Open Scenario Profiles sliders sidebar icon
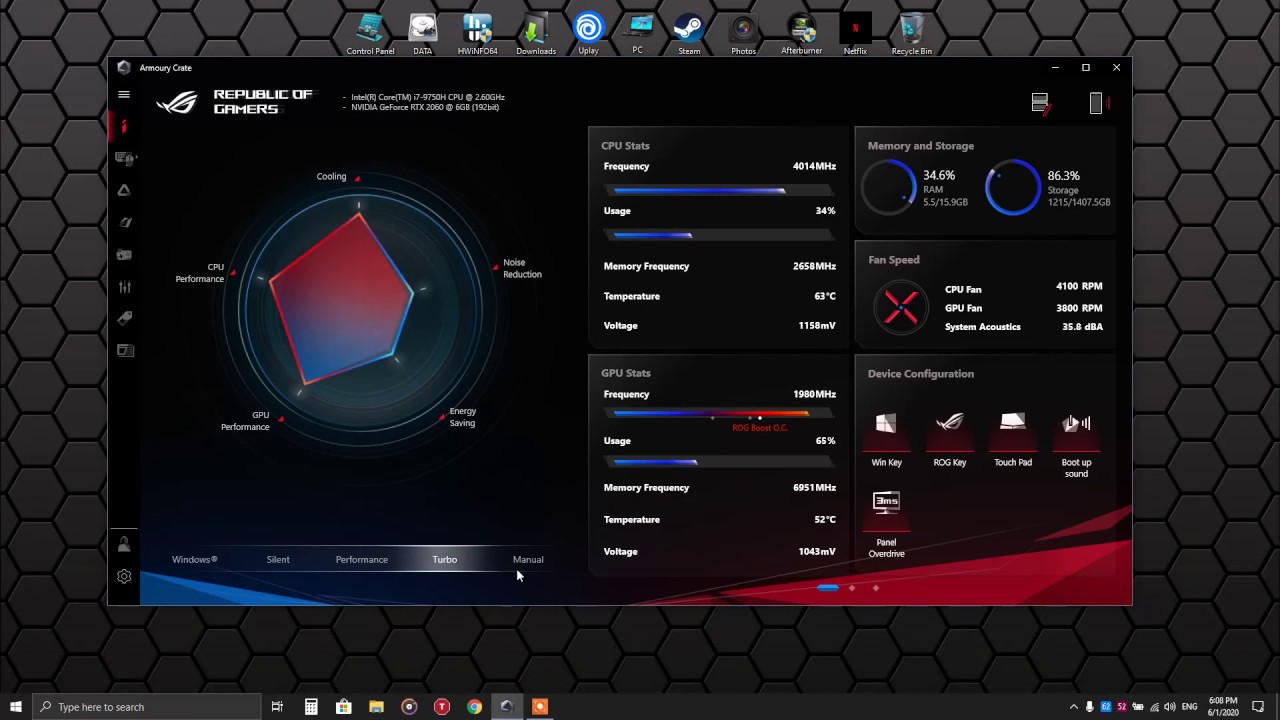The height and width of the screenshot is (720, 1280). pos(124,287)
